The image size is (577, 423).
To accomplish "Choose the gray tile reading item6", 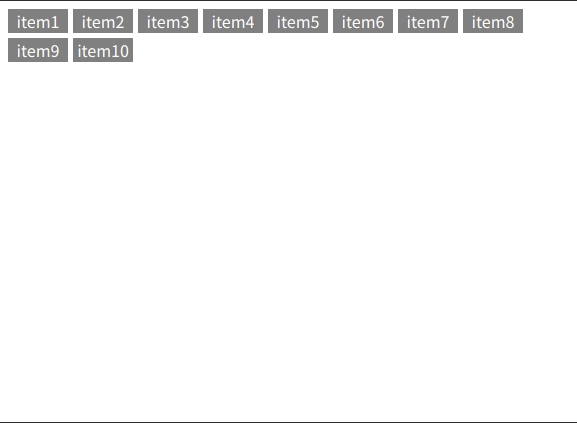I will click(x=363, y=21).
